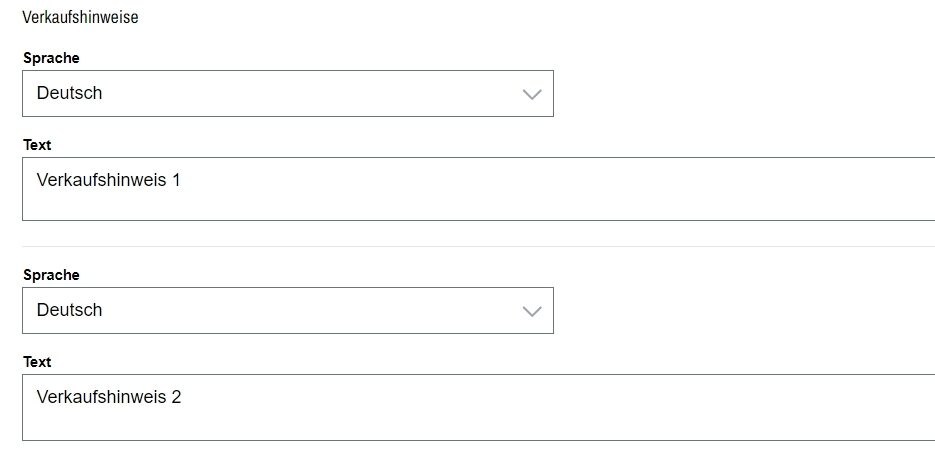
Task: Focus the text field containing 'Verkaufshinweis 2'
Action: coord(478,406)
